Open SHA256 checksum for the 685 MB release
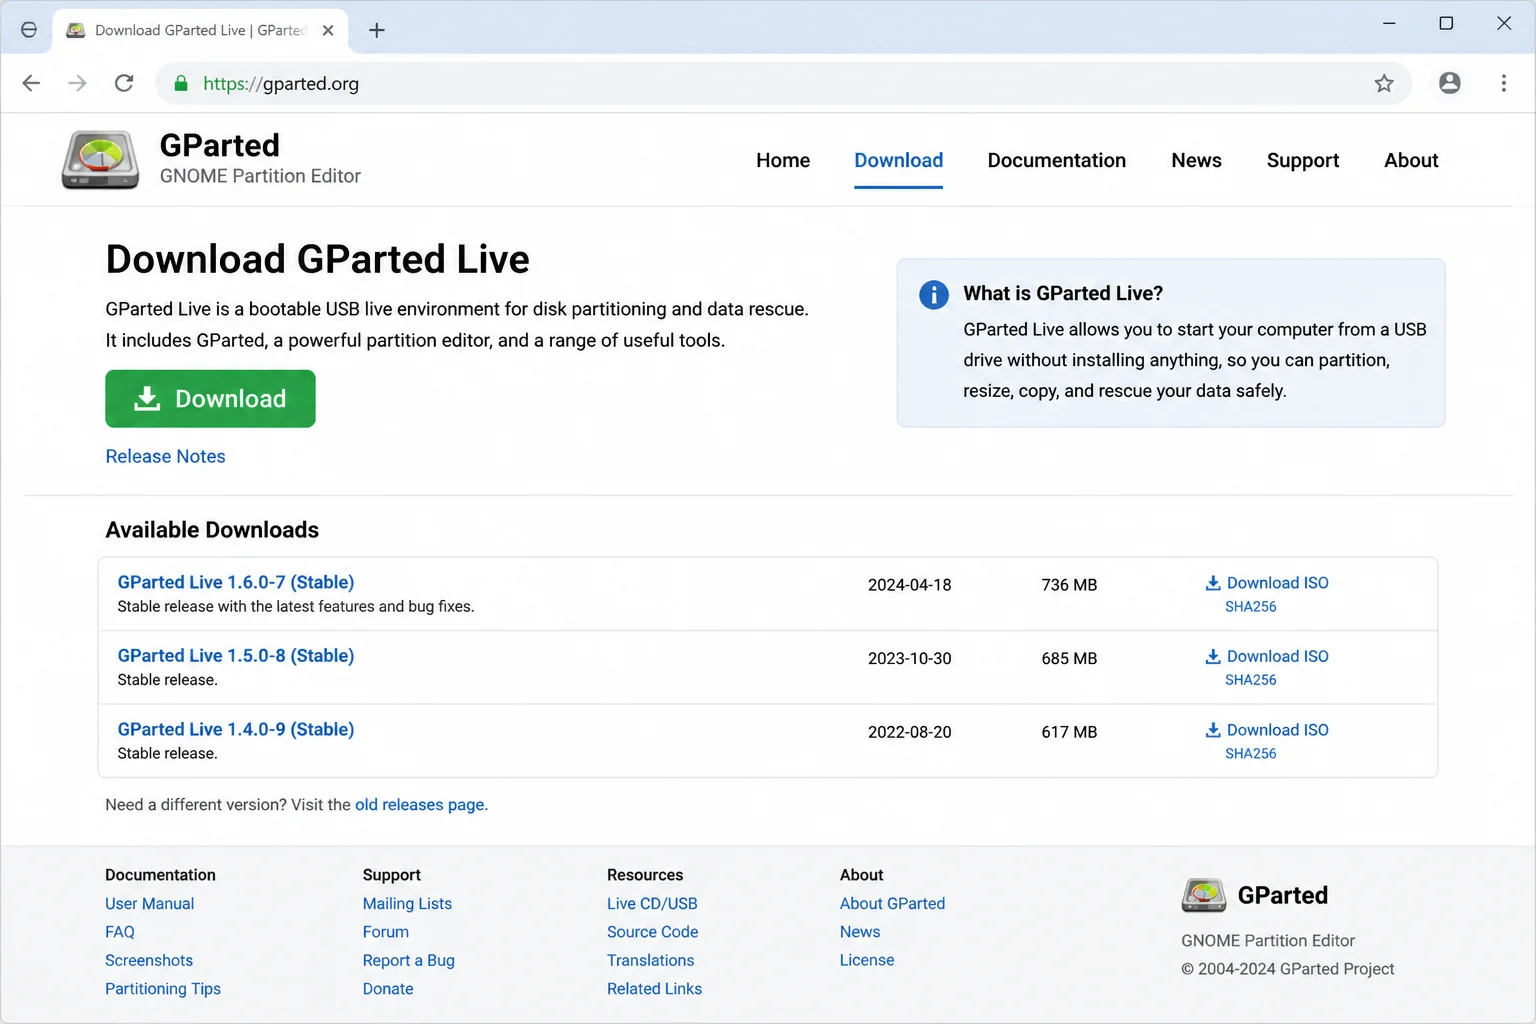 point(1251,680)
